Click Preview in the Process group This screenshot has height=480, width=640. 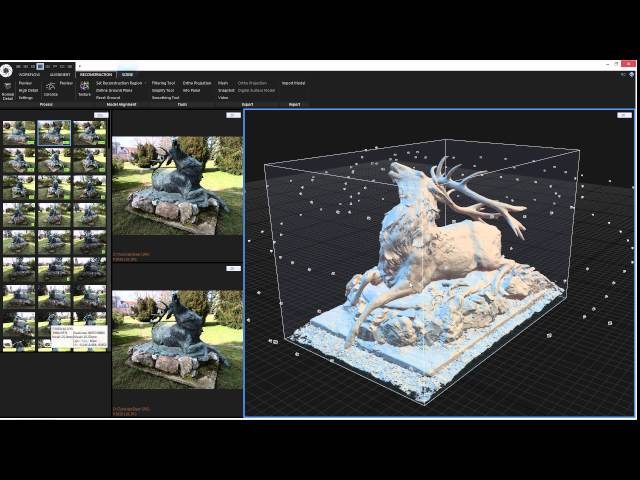pos(25,83)
